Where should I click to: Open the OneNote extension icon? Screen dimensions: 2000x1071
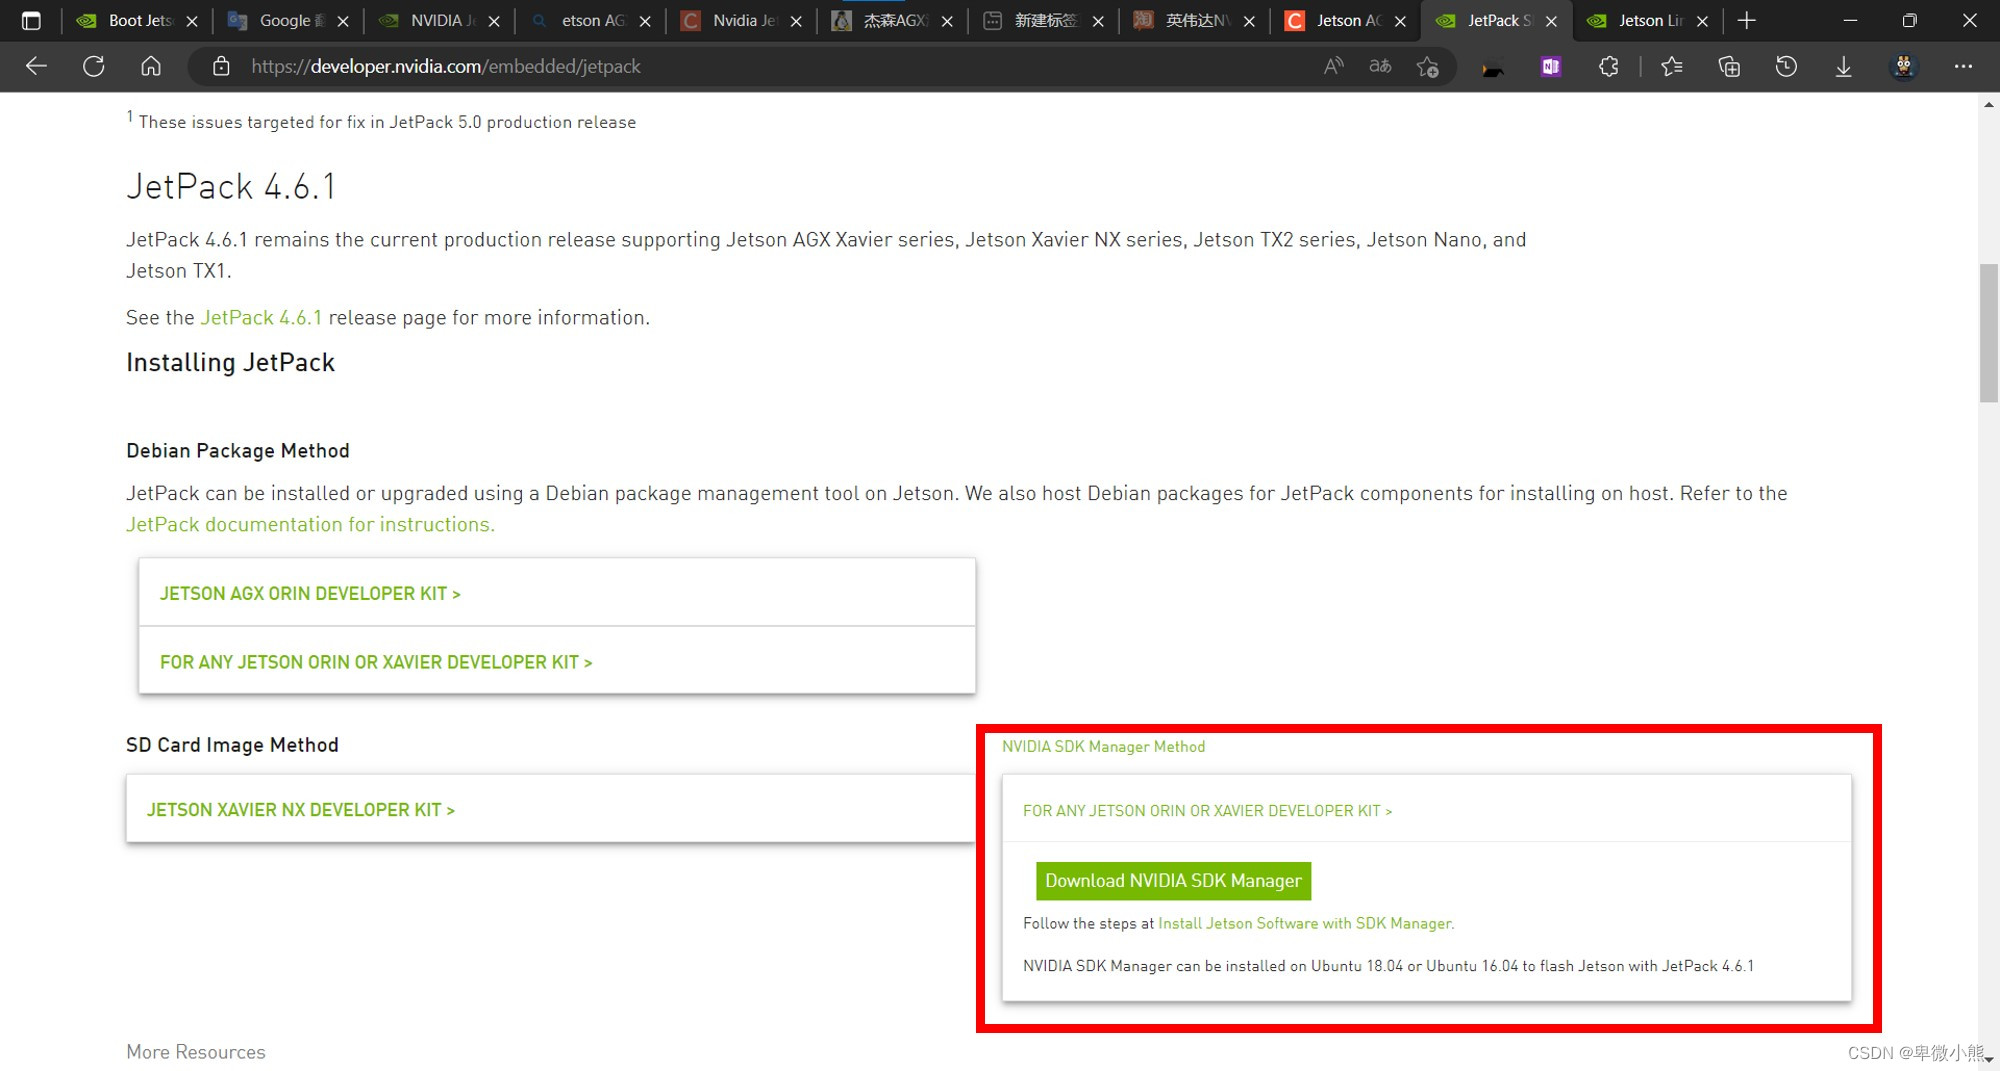pos(1551,67)
